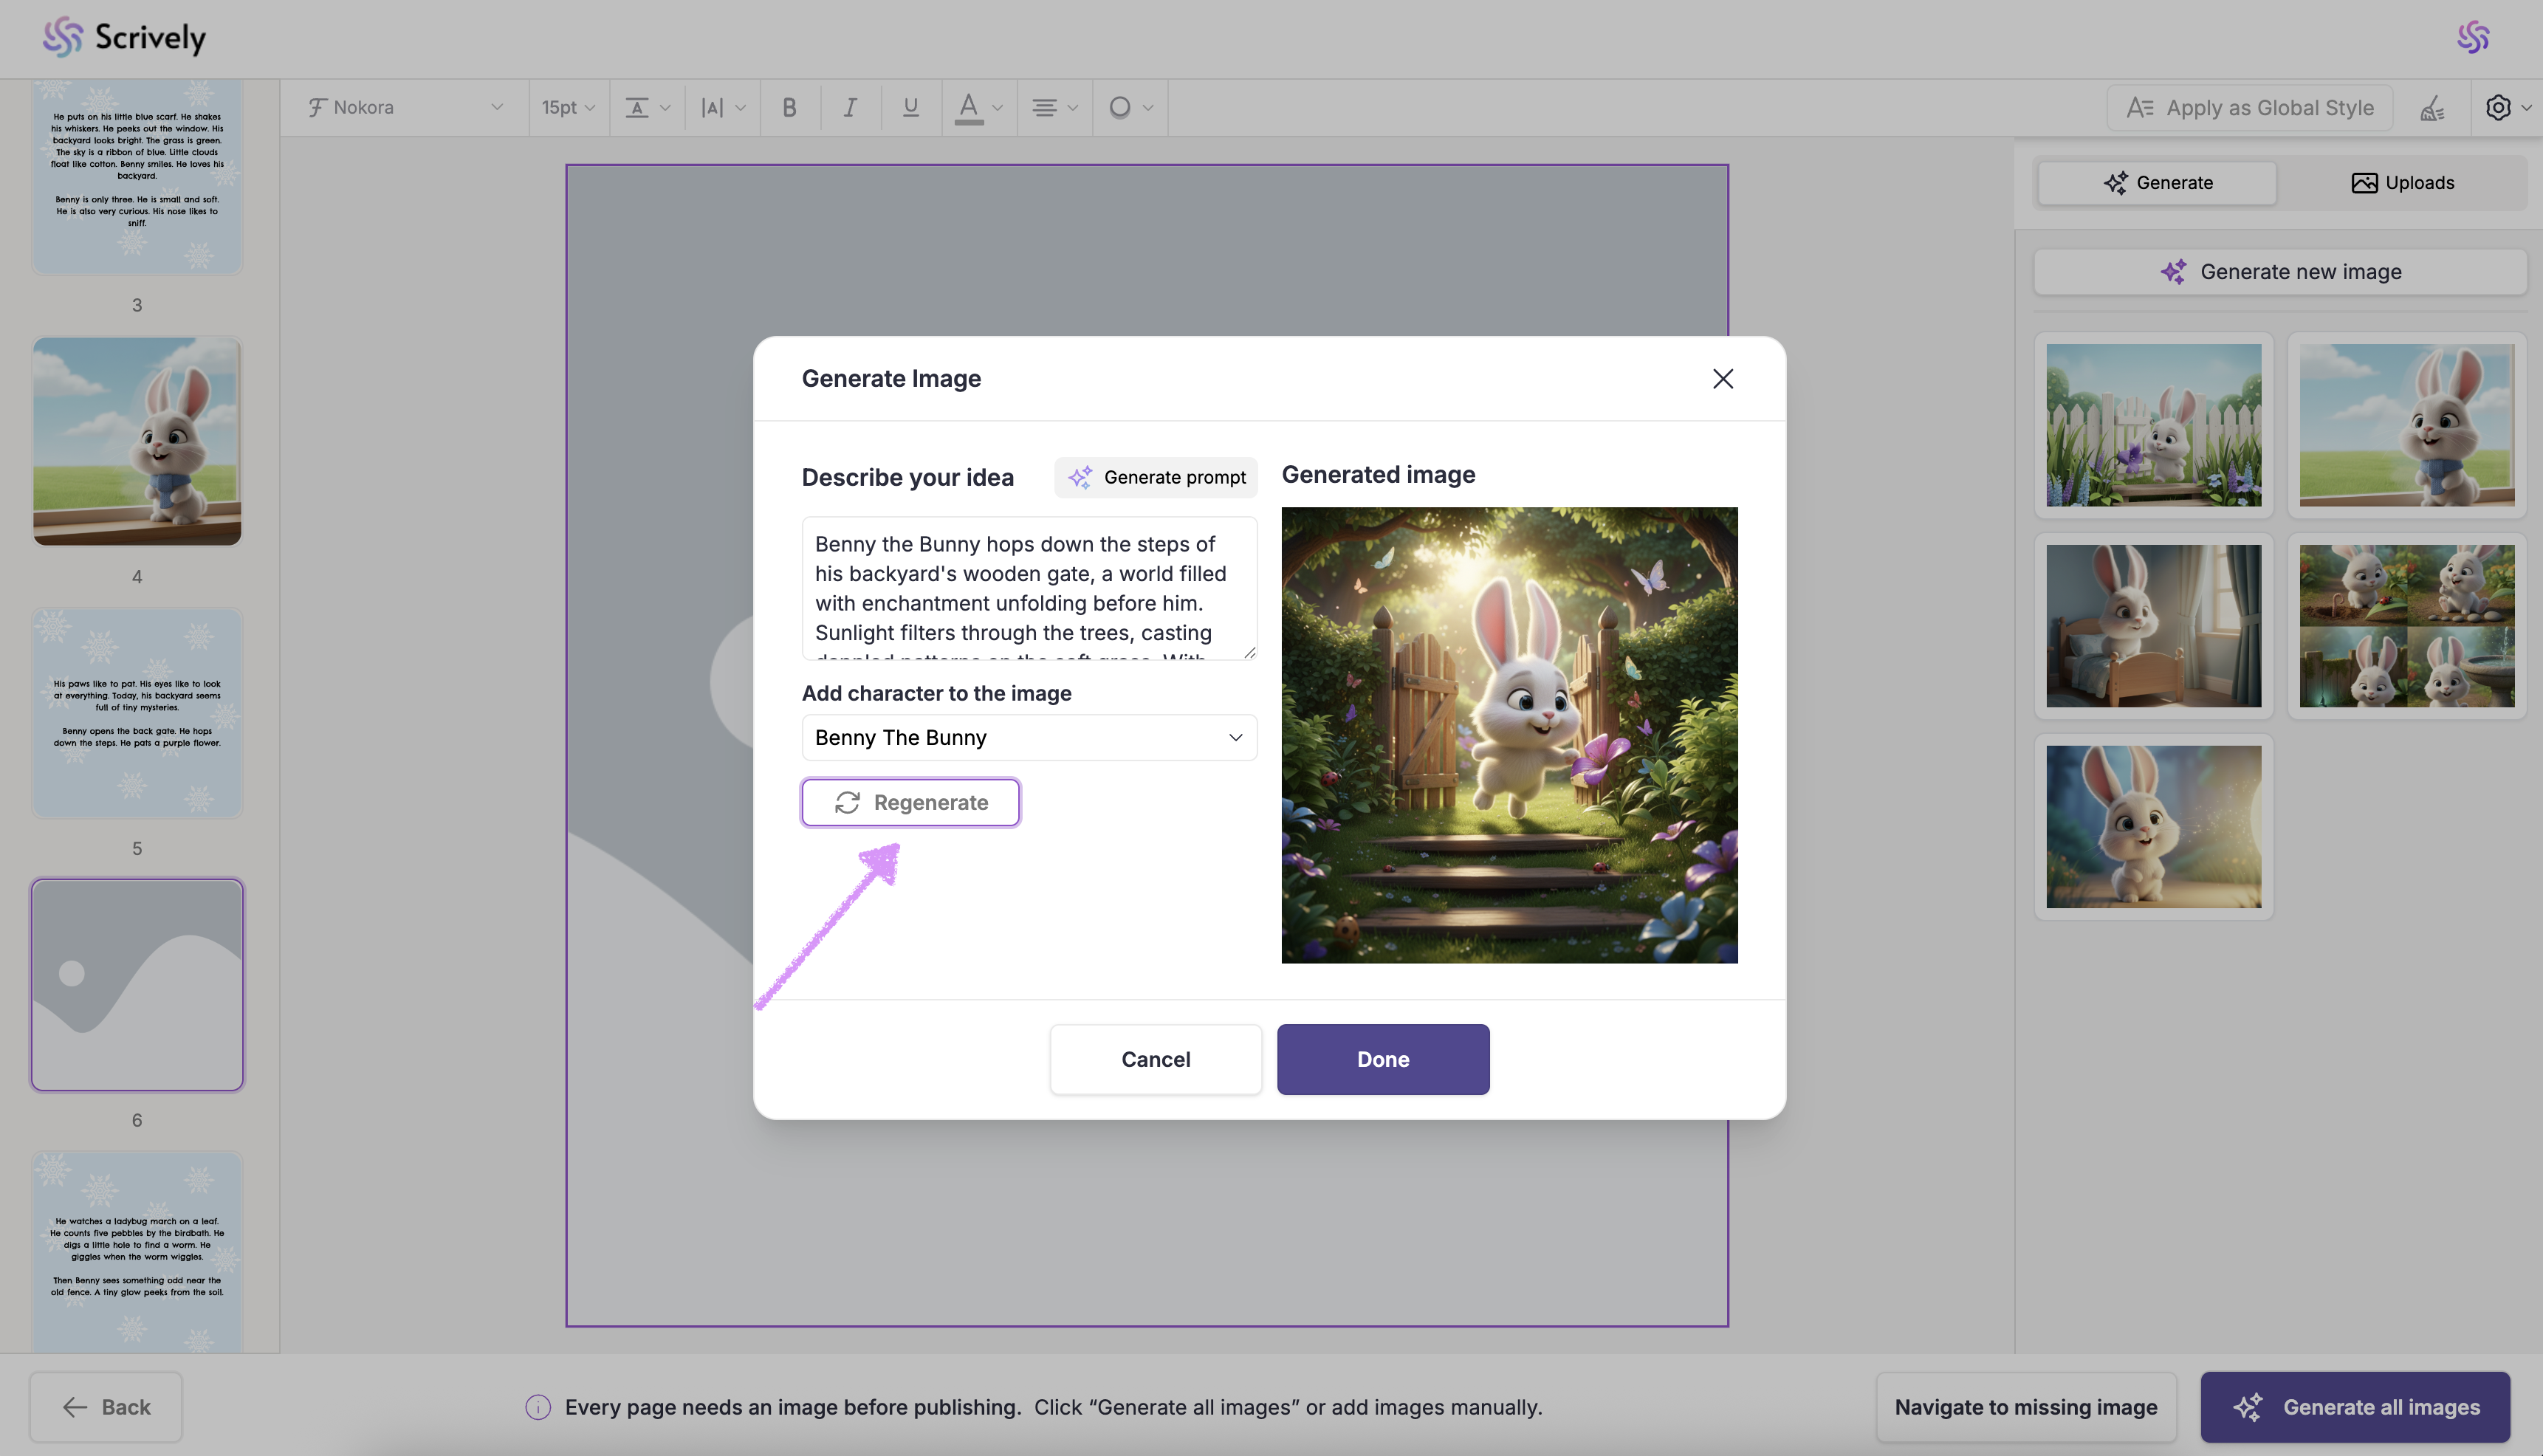Click the Regenerate button
Viewport: 2543px width, 1456px height.
point(910,802)
